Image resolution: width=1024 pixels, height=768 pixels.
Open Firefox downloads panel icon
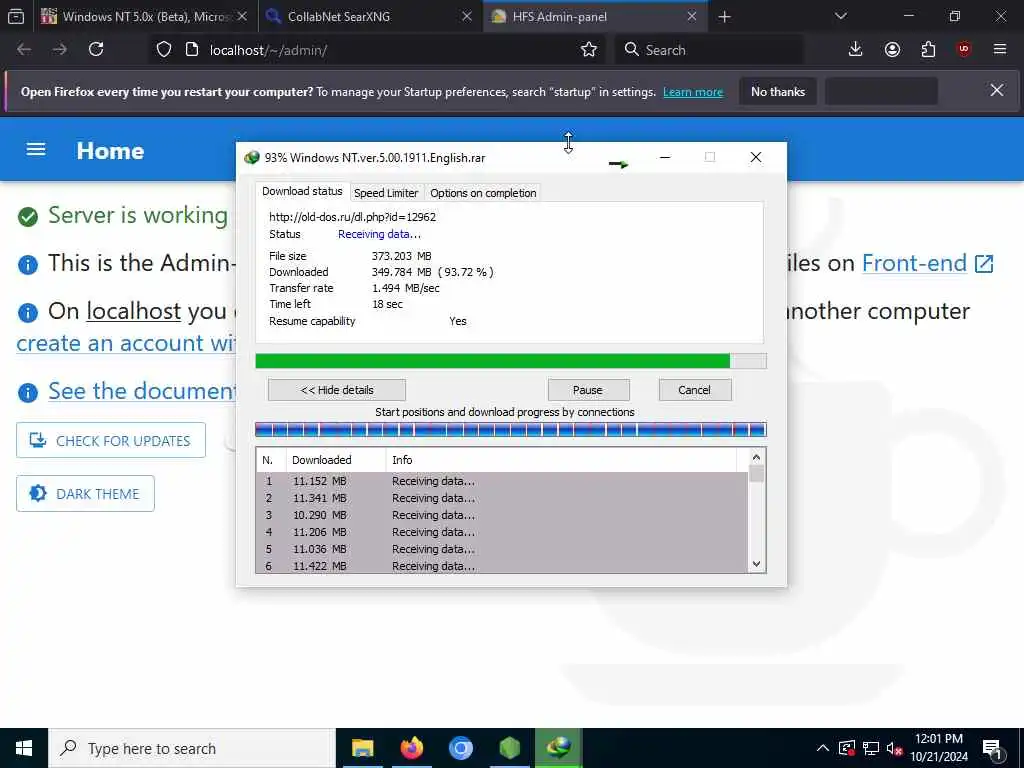(x=855, y=50)
